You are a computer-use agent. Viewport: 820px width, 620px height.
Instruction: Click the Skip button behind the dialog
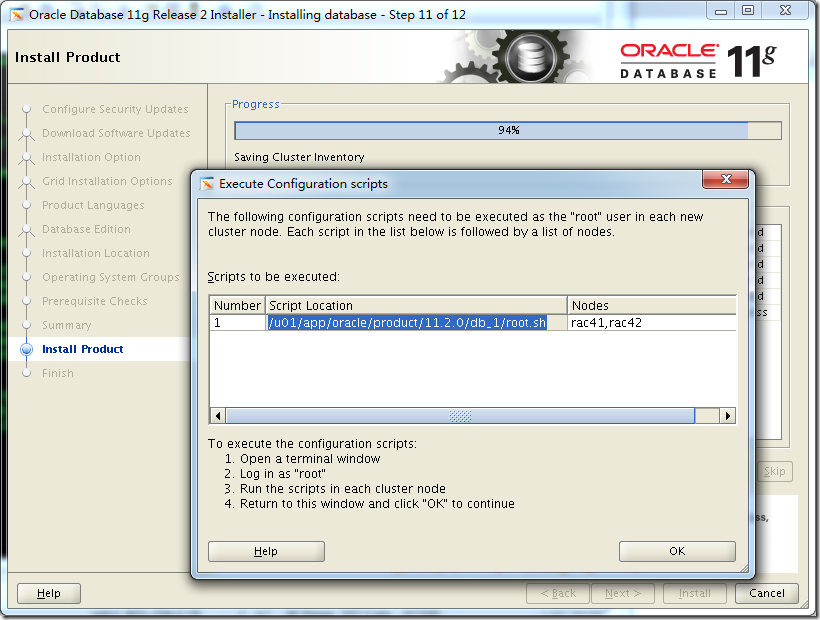click(x=775, y=471)
